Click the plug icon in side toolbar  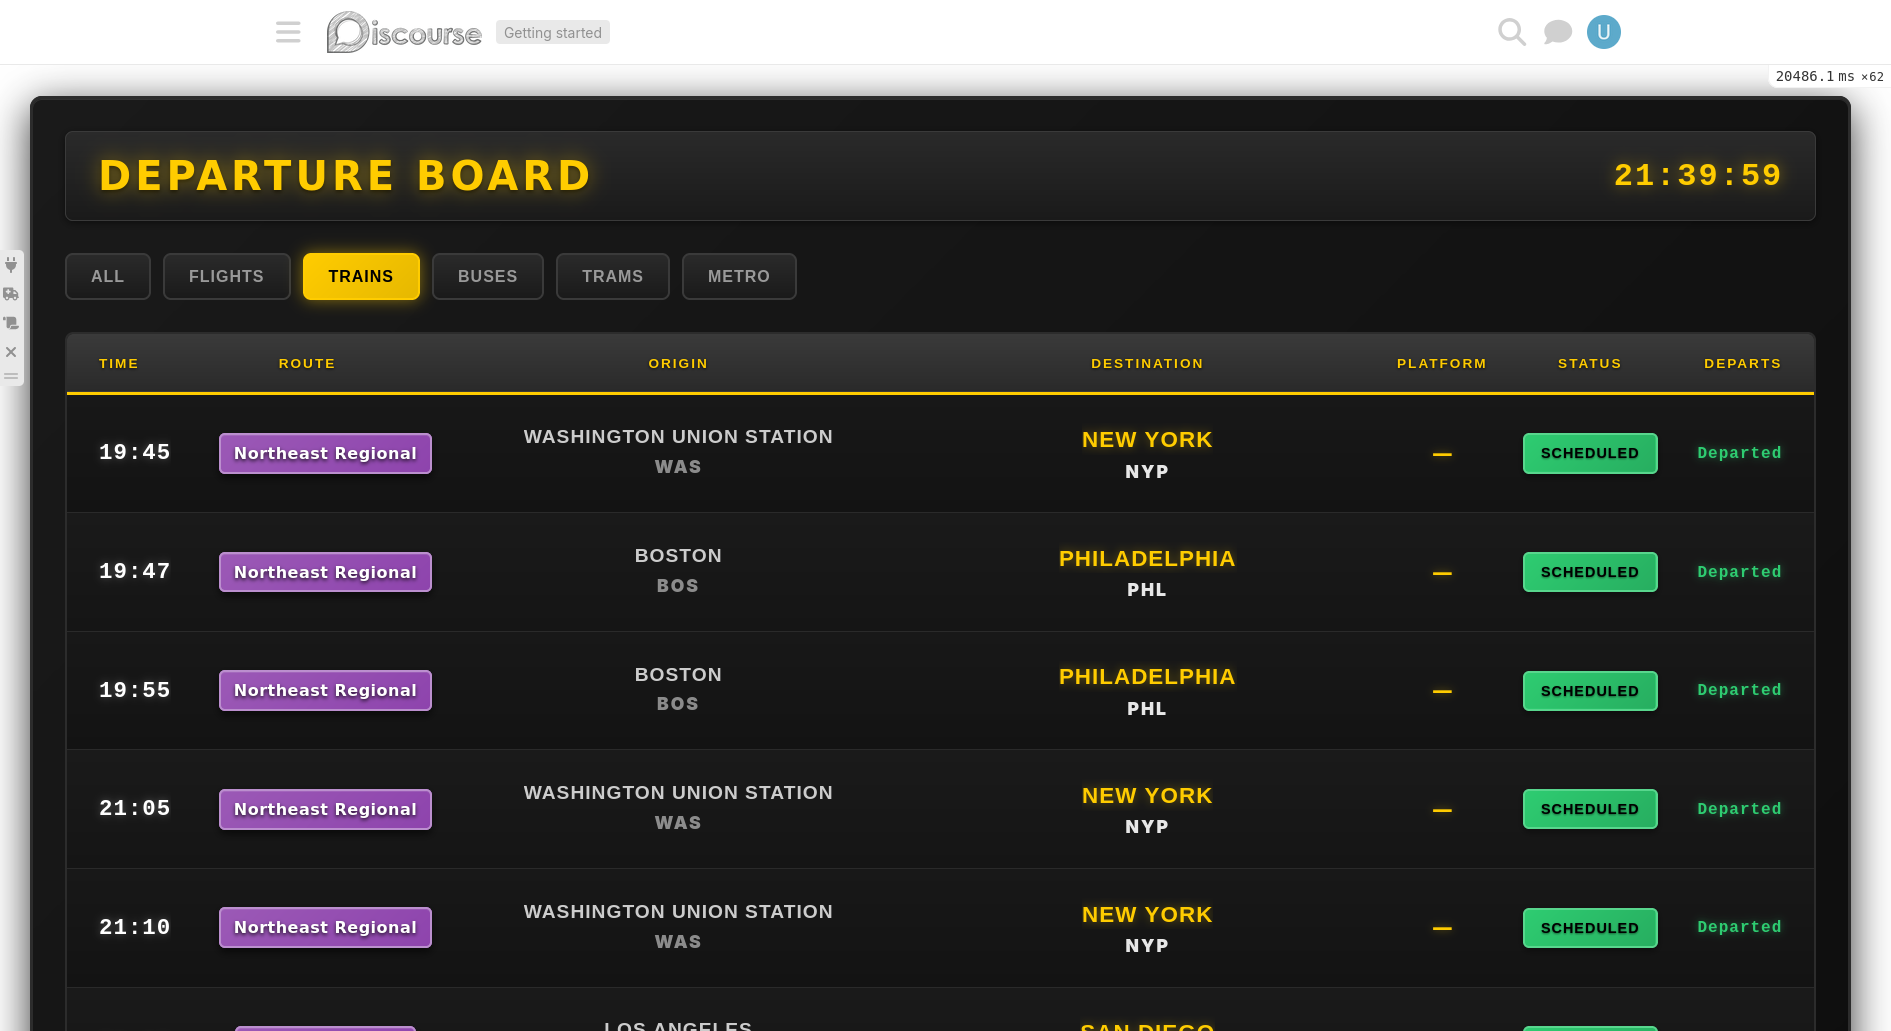tap(11, 265)
